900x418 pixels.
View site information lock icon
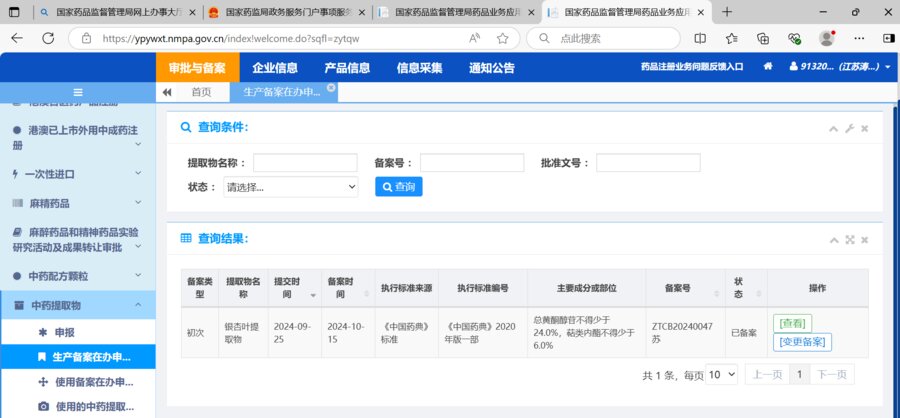(x=87, y=38)
